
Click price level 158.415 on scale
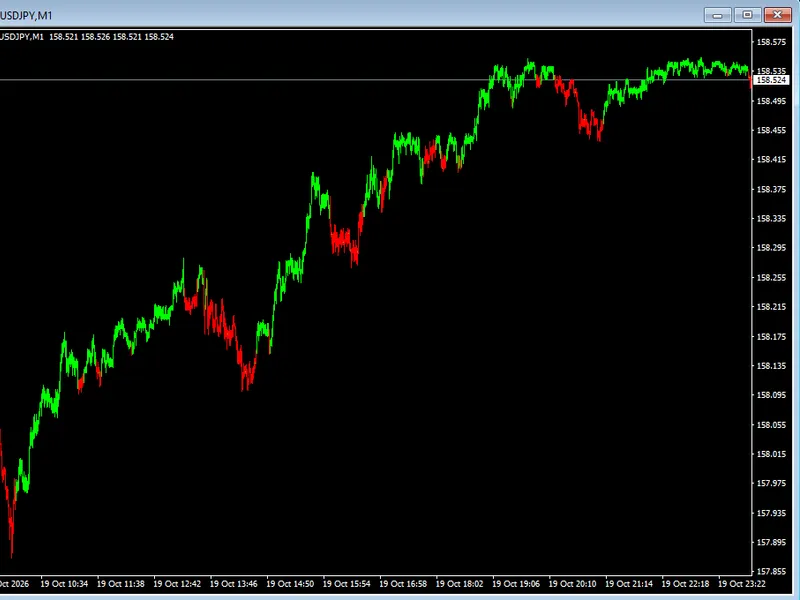point(771,160)
